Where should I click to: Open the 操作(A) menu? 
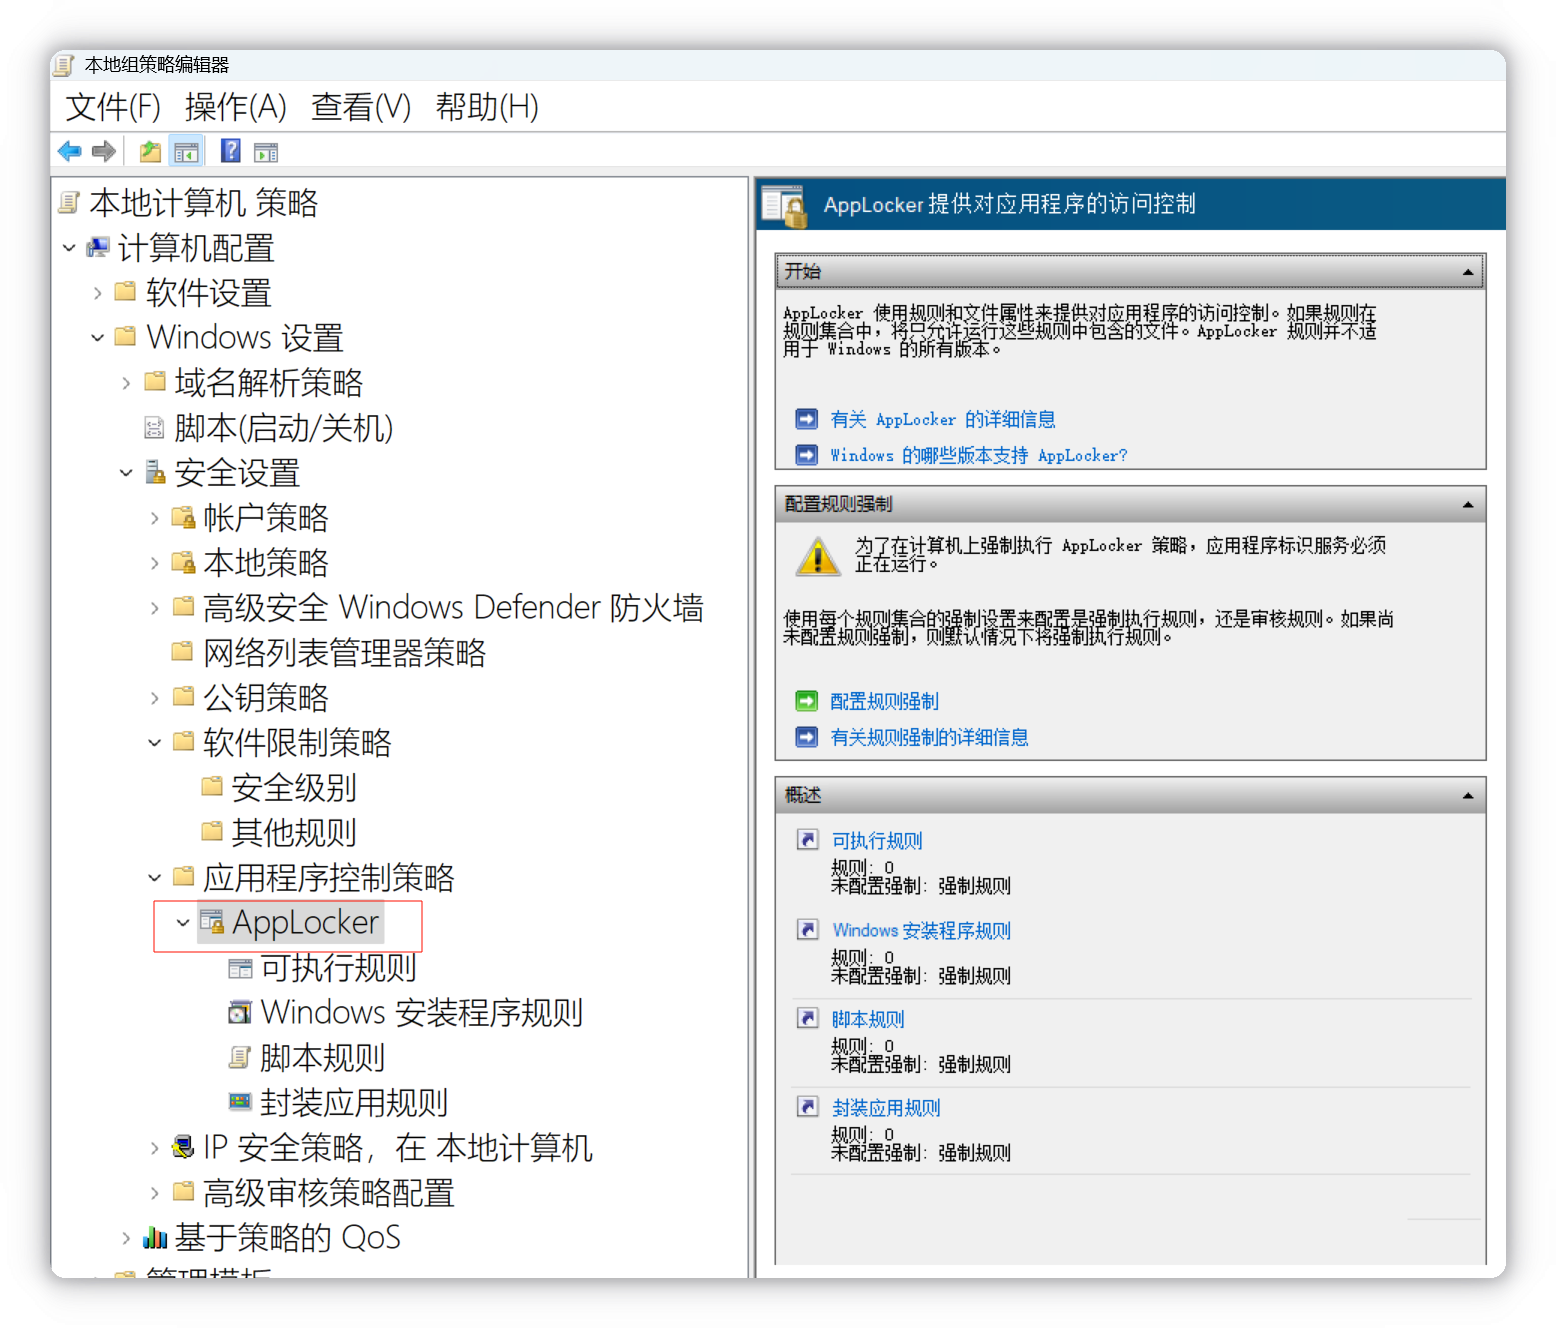pyautogui.click(x=236, y=107)
